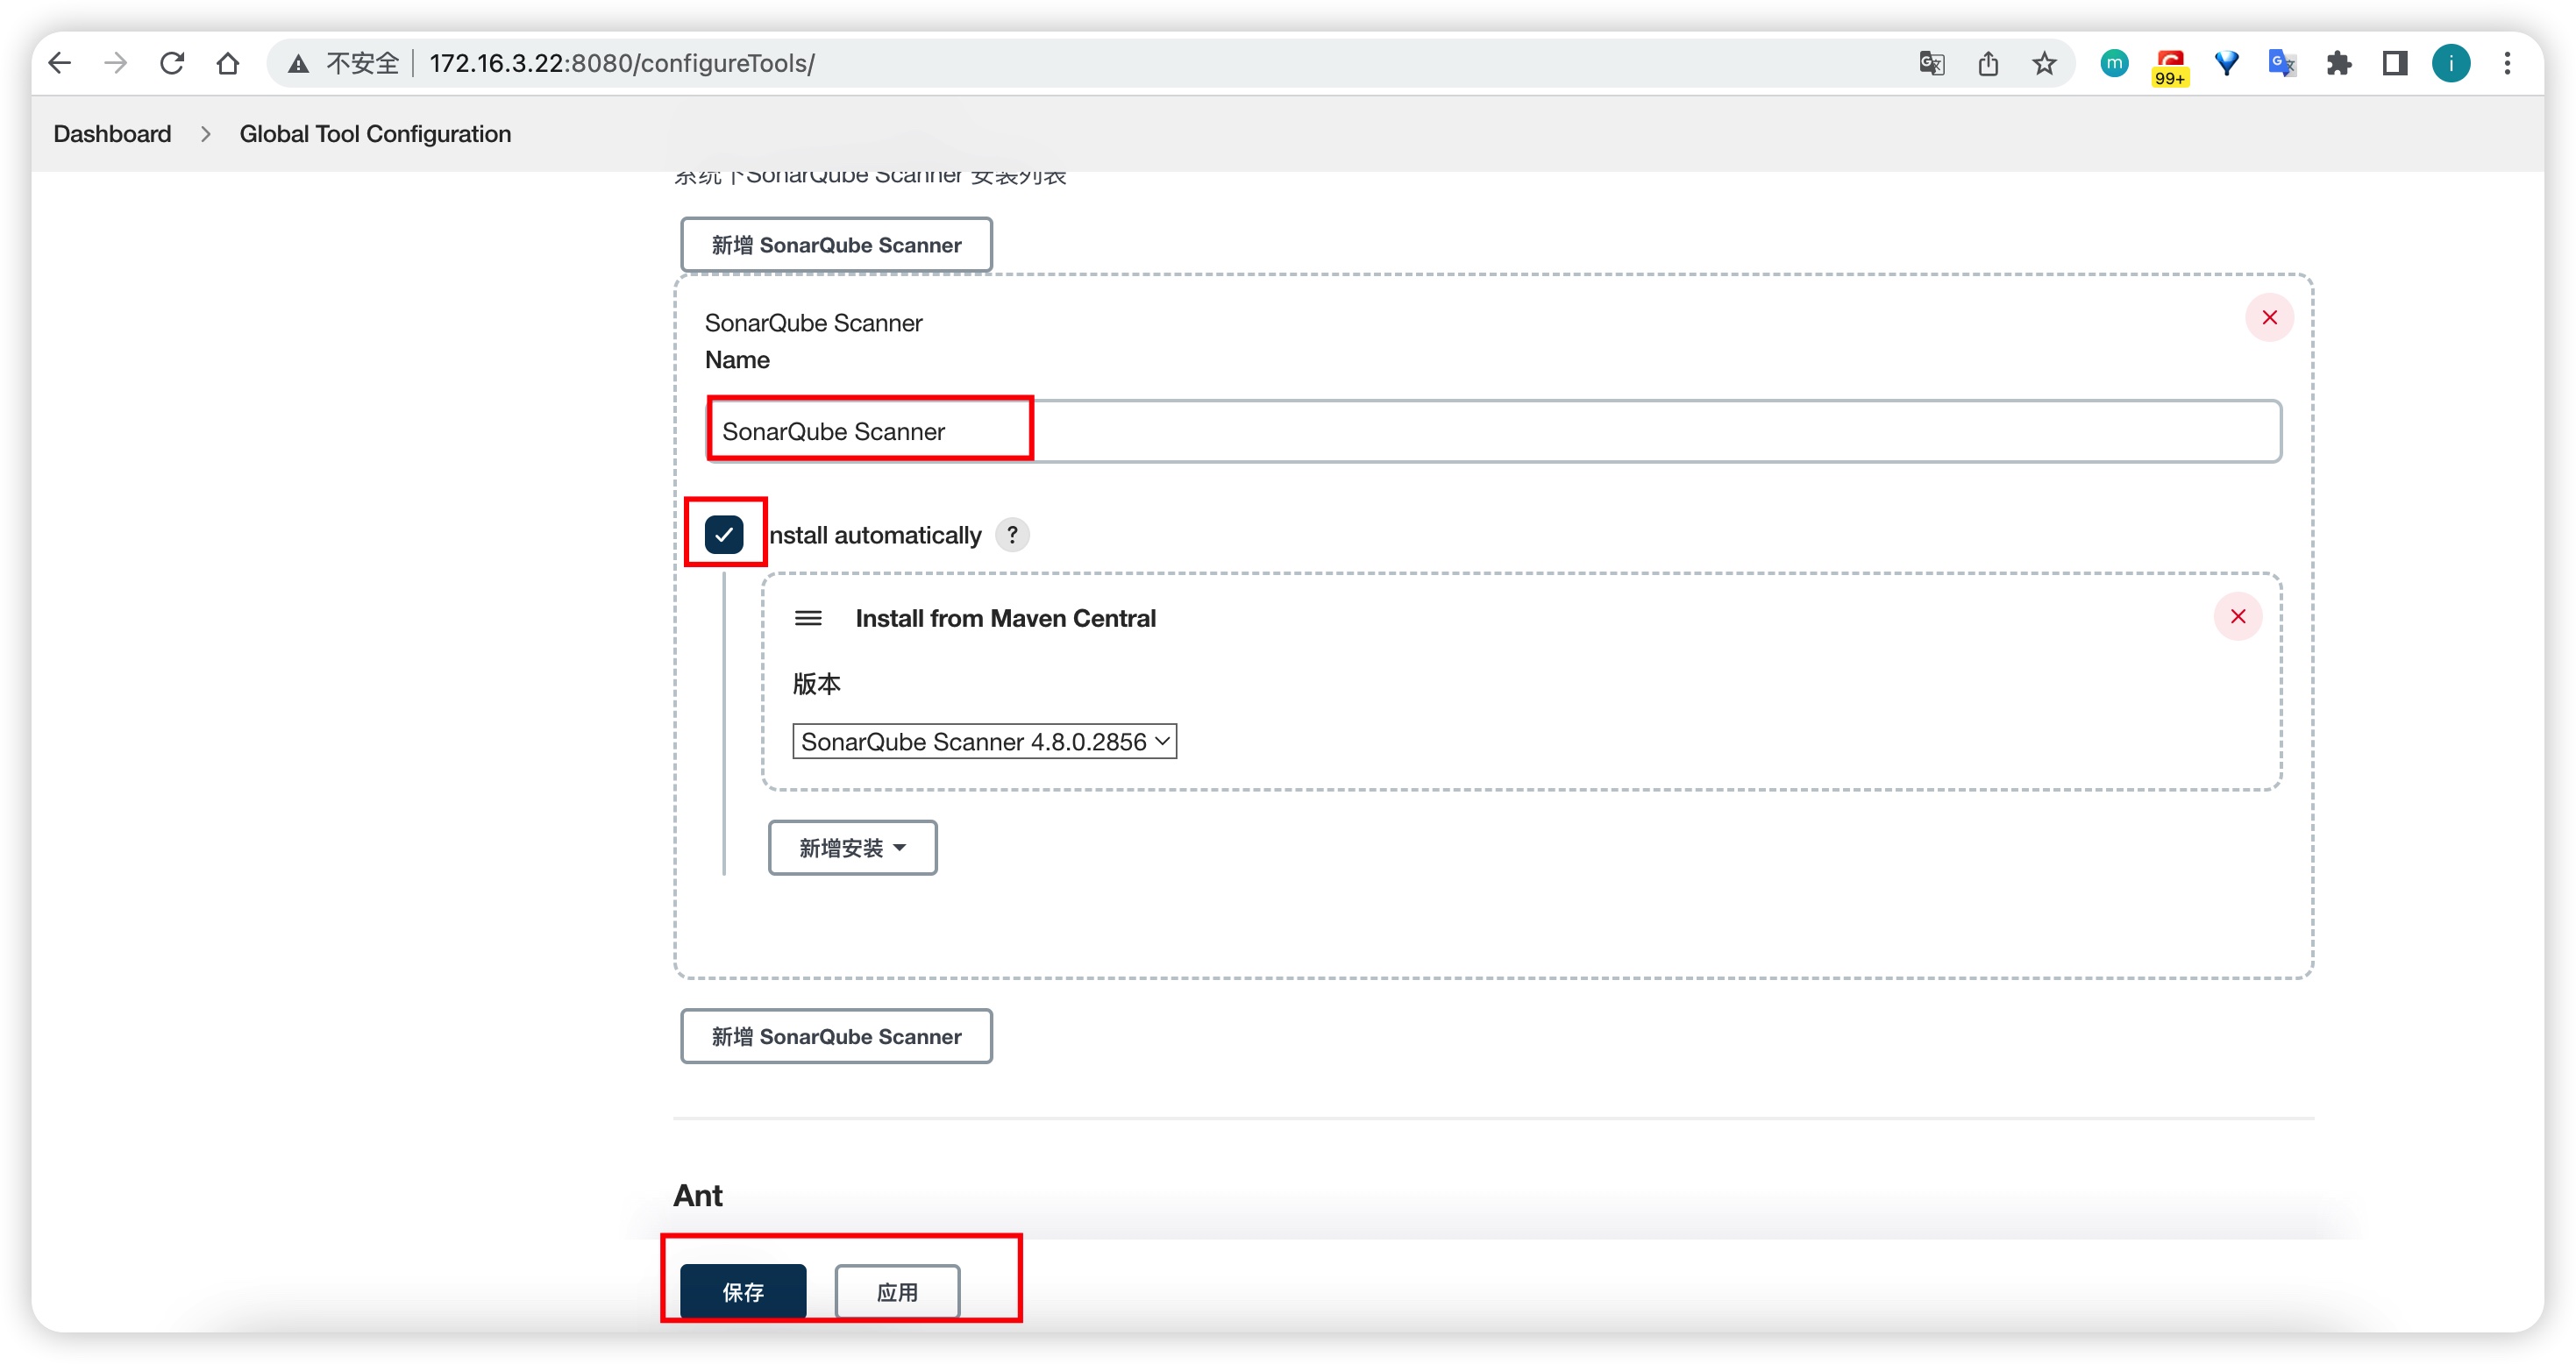Click the not-secure warning icon in address bar
This screenshot has height=1364, width=2576.
tap(298, 64)
